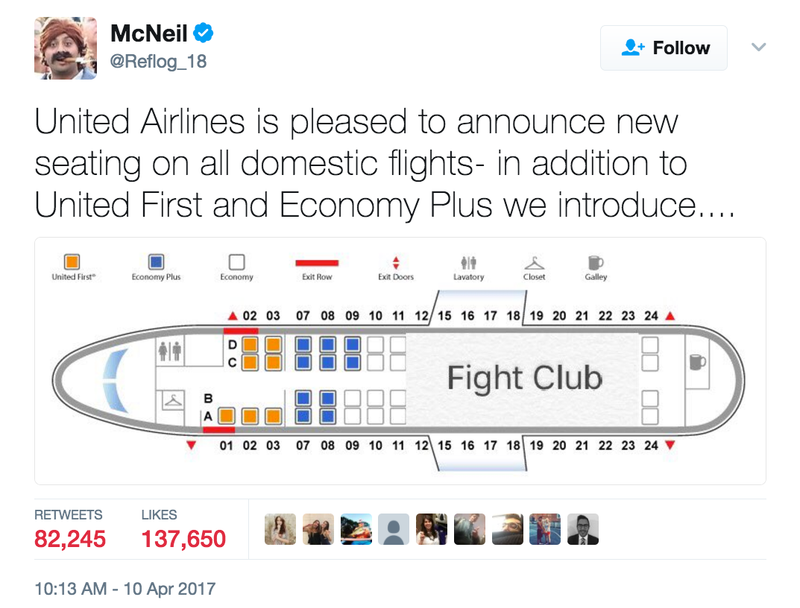Click the blue verified badge icon
Screen dimensions: 800x608
pos(203,34)
